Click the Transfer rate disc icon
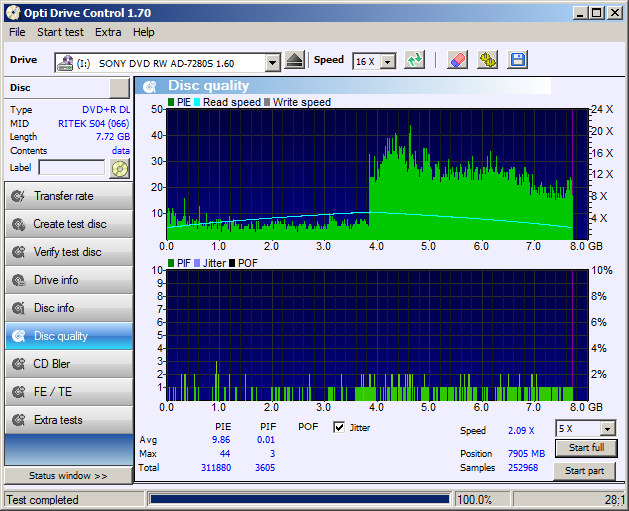 pyautogui.click(x=18, y=196)
